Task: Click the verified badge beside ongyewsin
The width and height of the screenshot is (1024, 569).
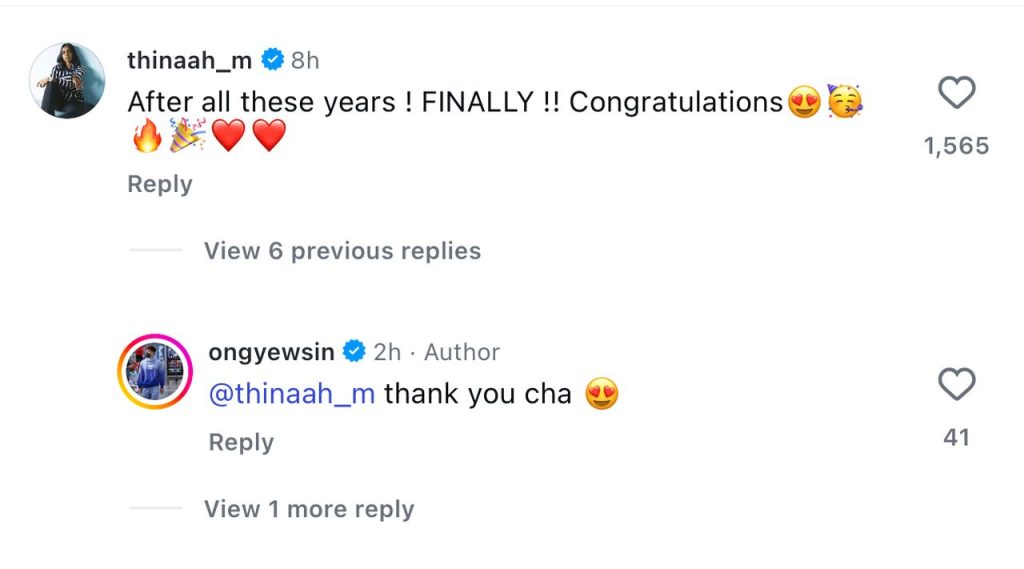Action: [x=353, y=352]
